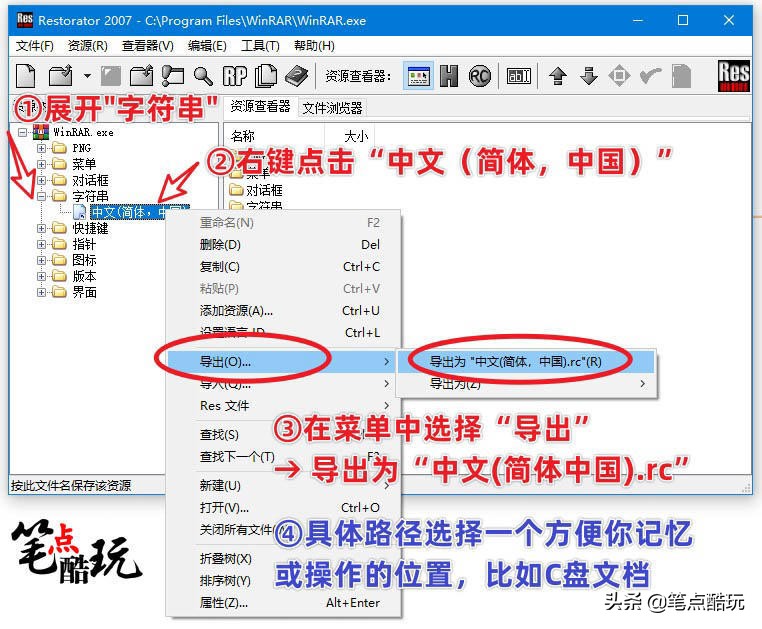762x629 pixels.
Task: Click the grayed checkmark commit icon
Action: click(650, 76)
